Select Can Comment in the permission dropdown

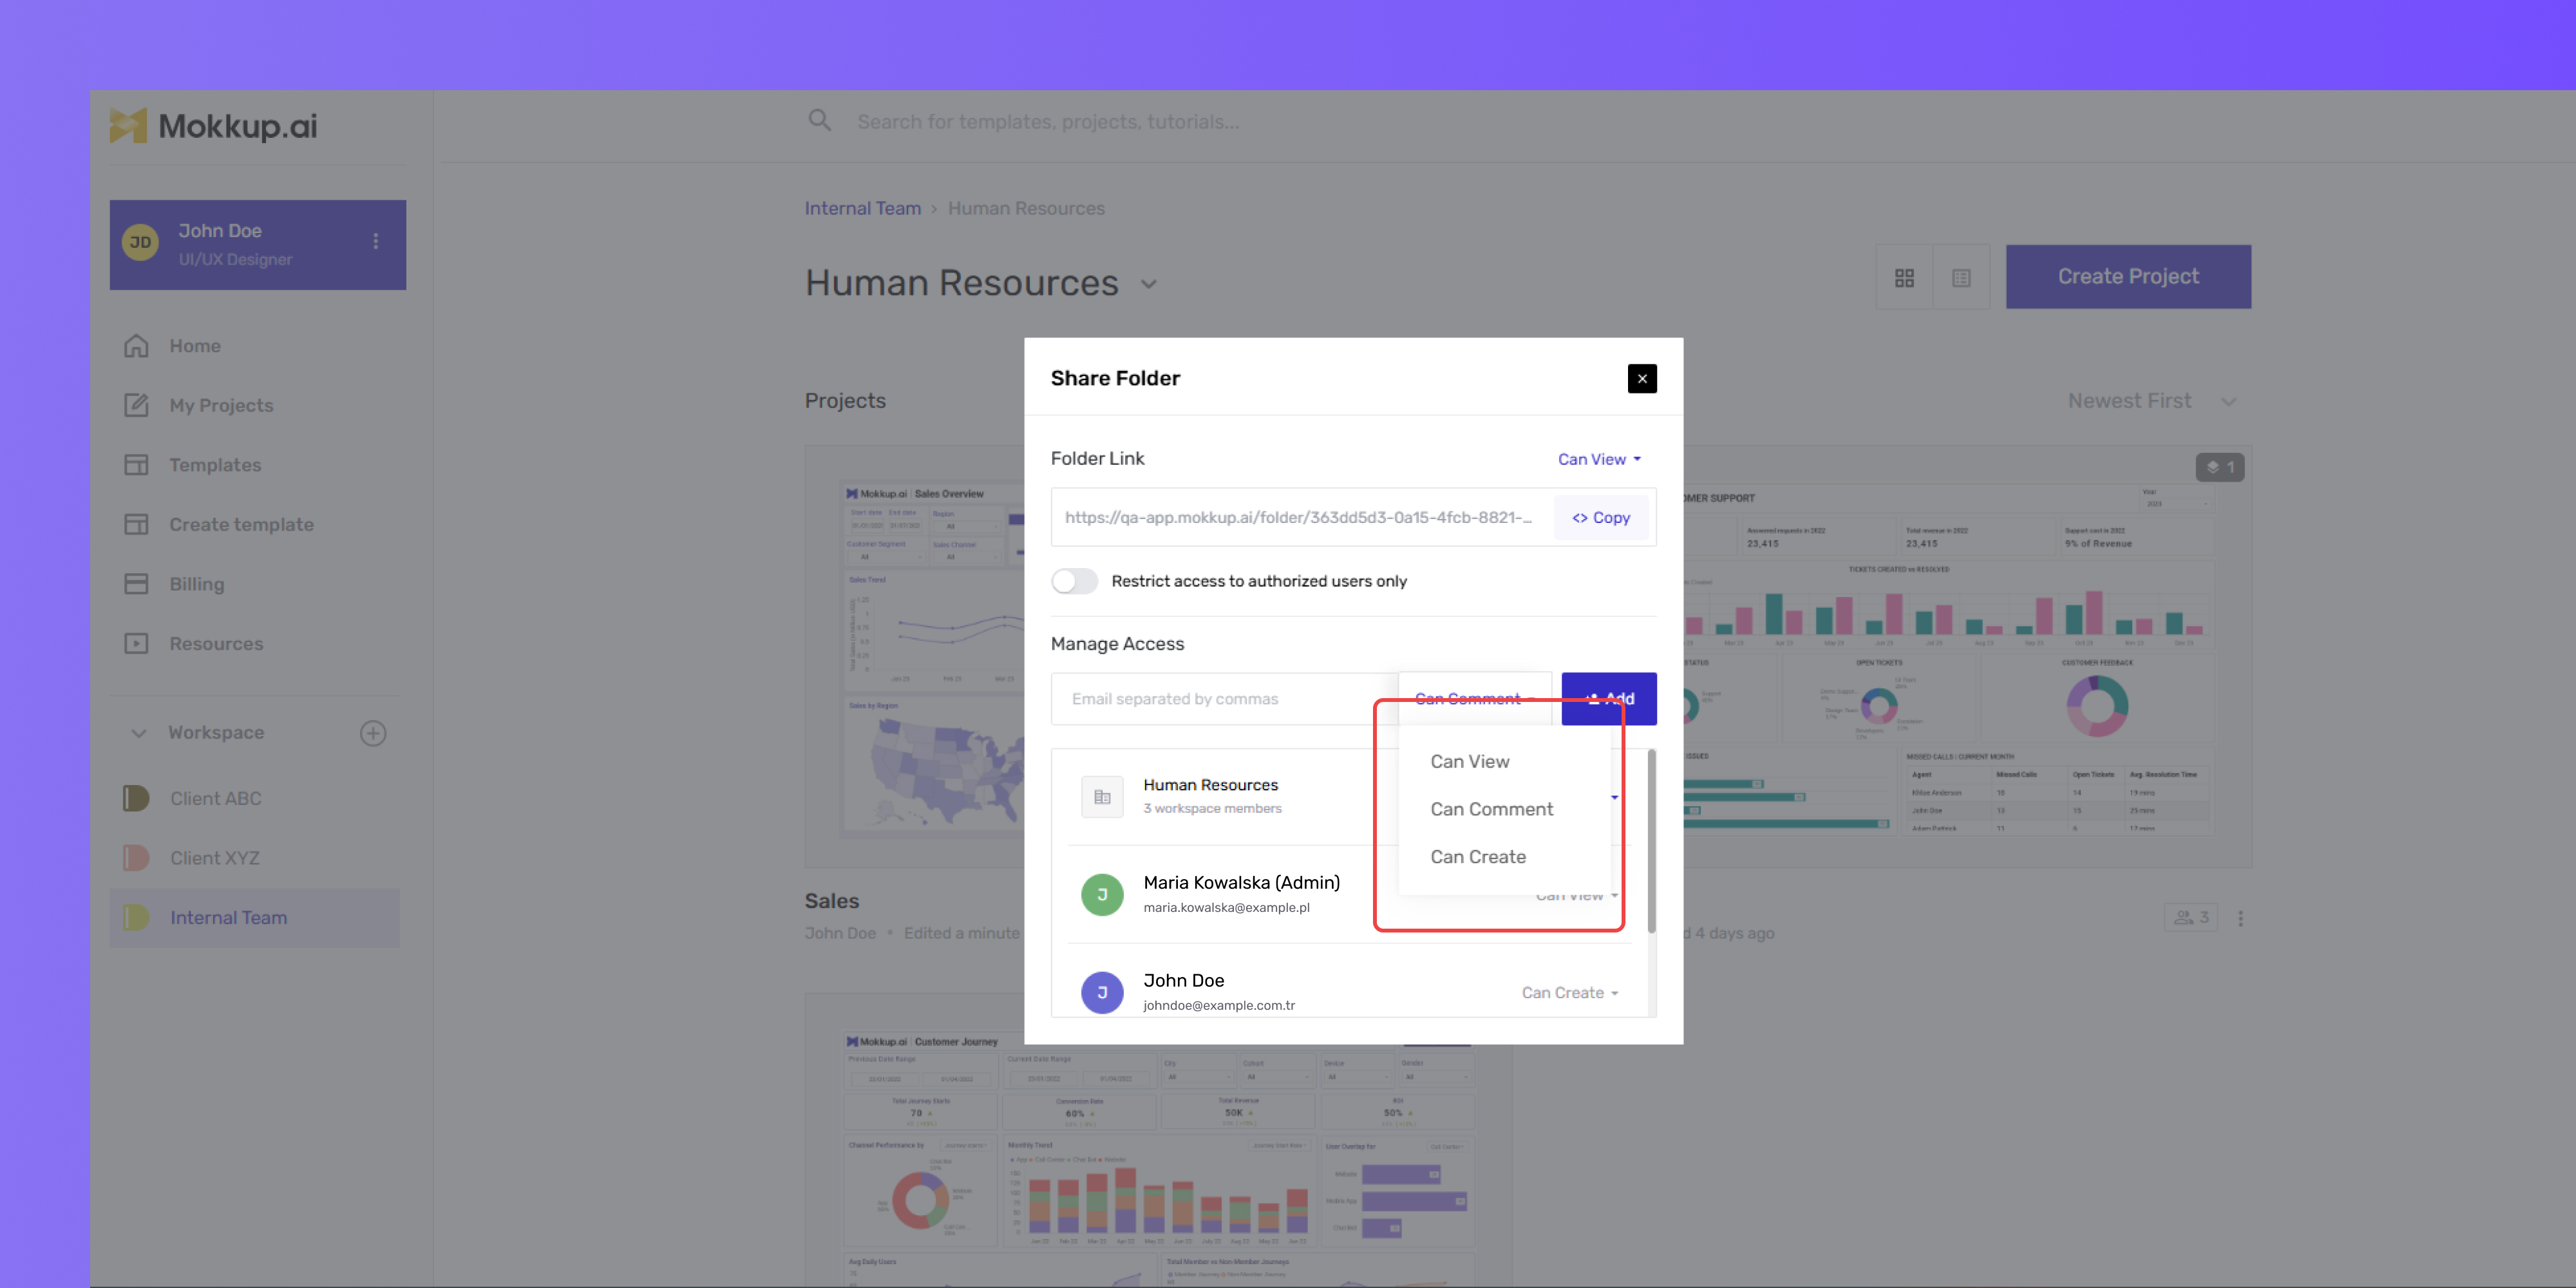coord(1491,809)
